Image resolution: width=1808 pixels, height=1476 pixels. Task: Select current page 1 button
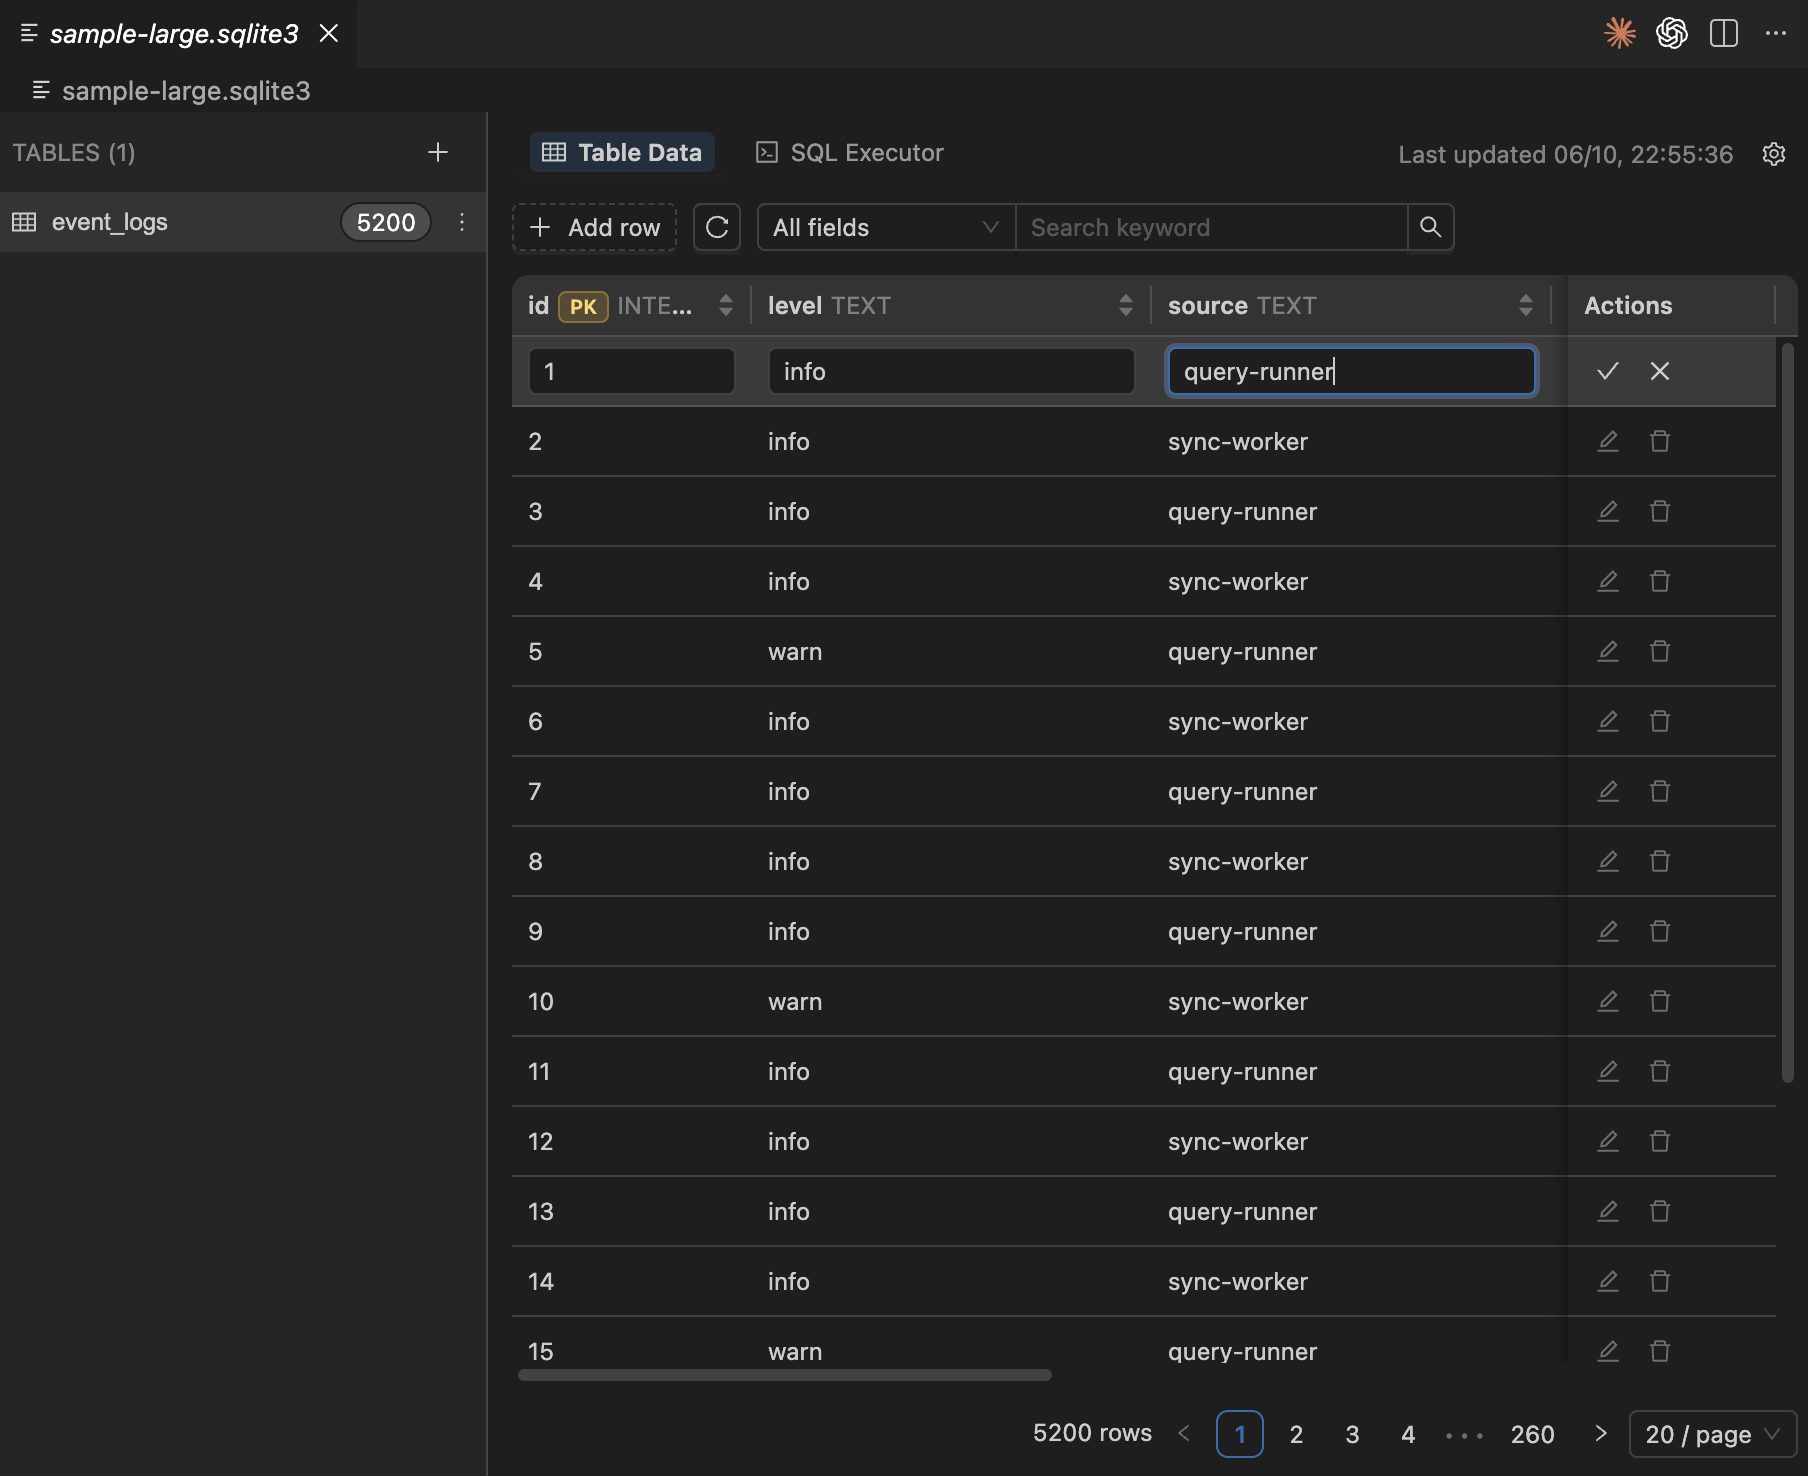click(1240, 1434)
